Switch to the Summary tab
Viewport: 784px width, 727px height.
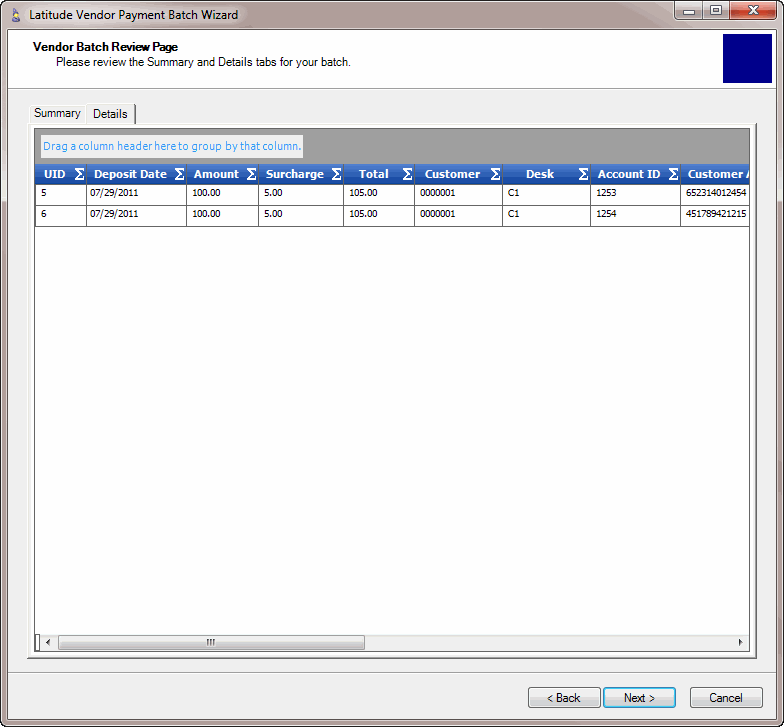pos(57,113)
